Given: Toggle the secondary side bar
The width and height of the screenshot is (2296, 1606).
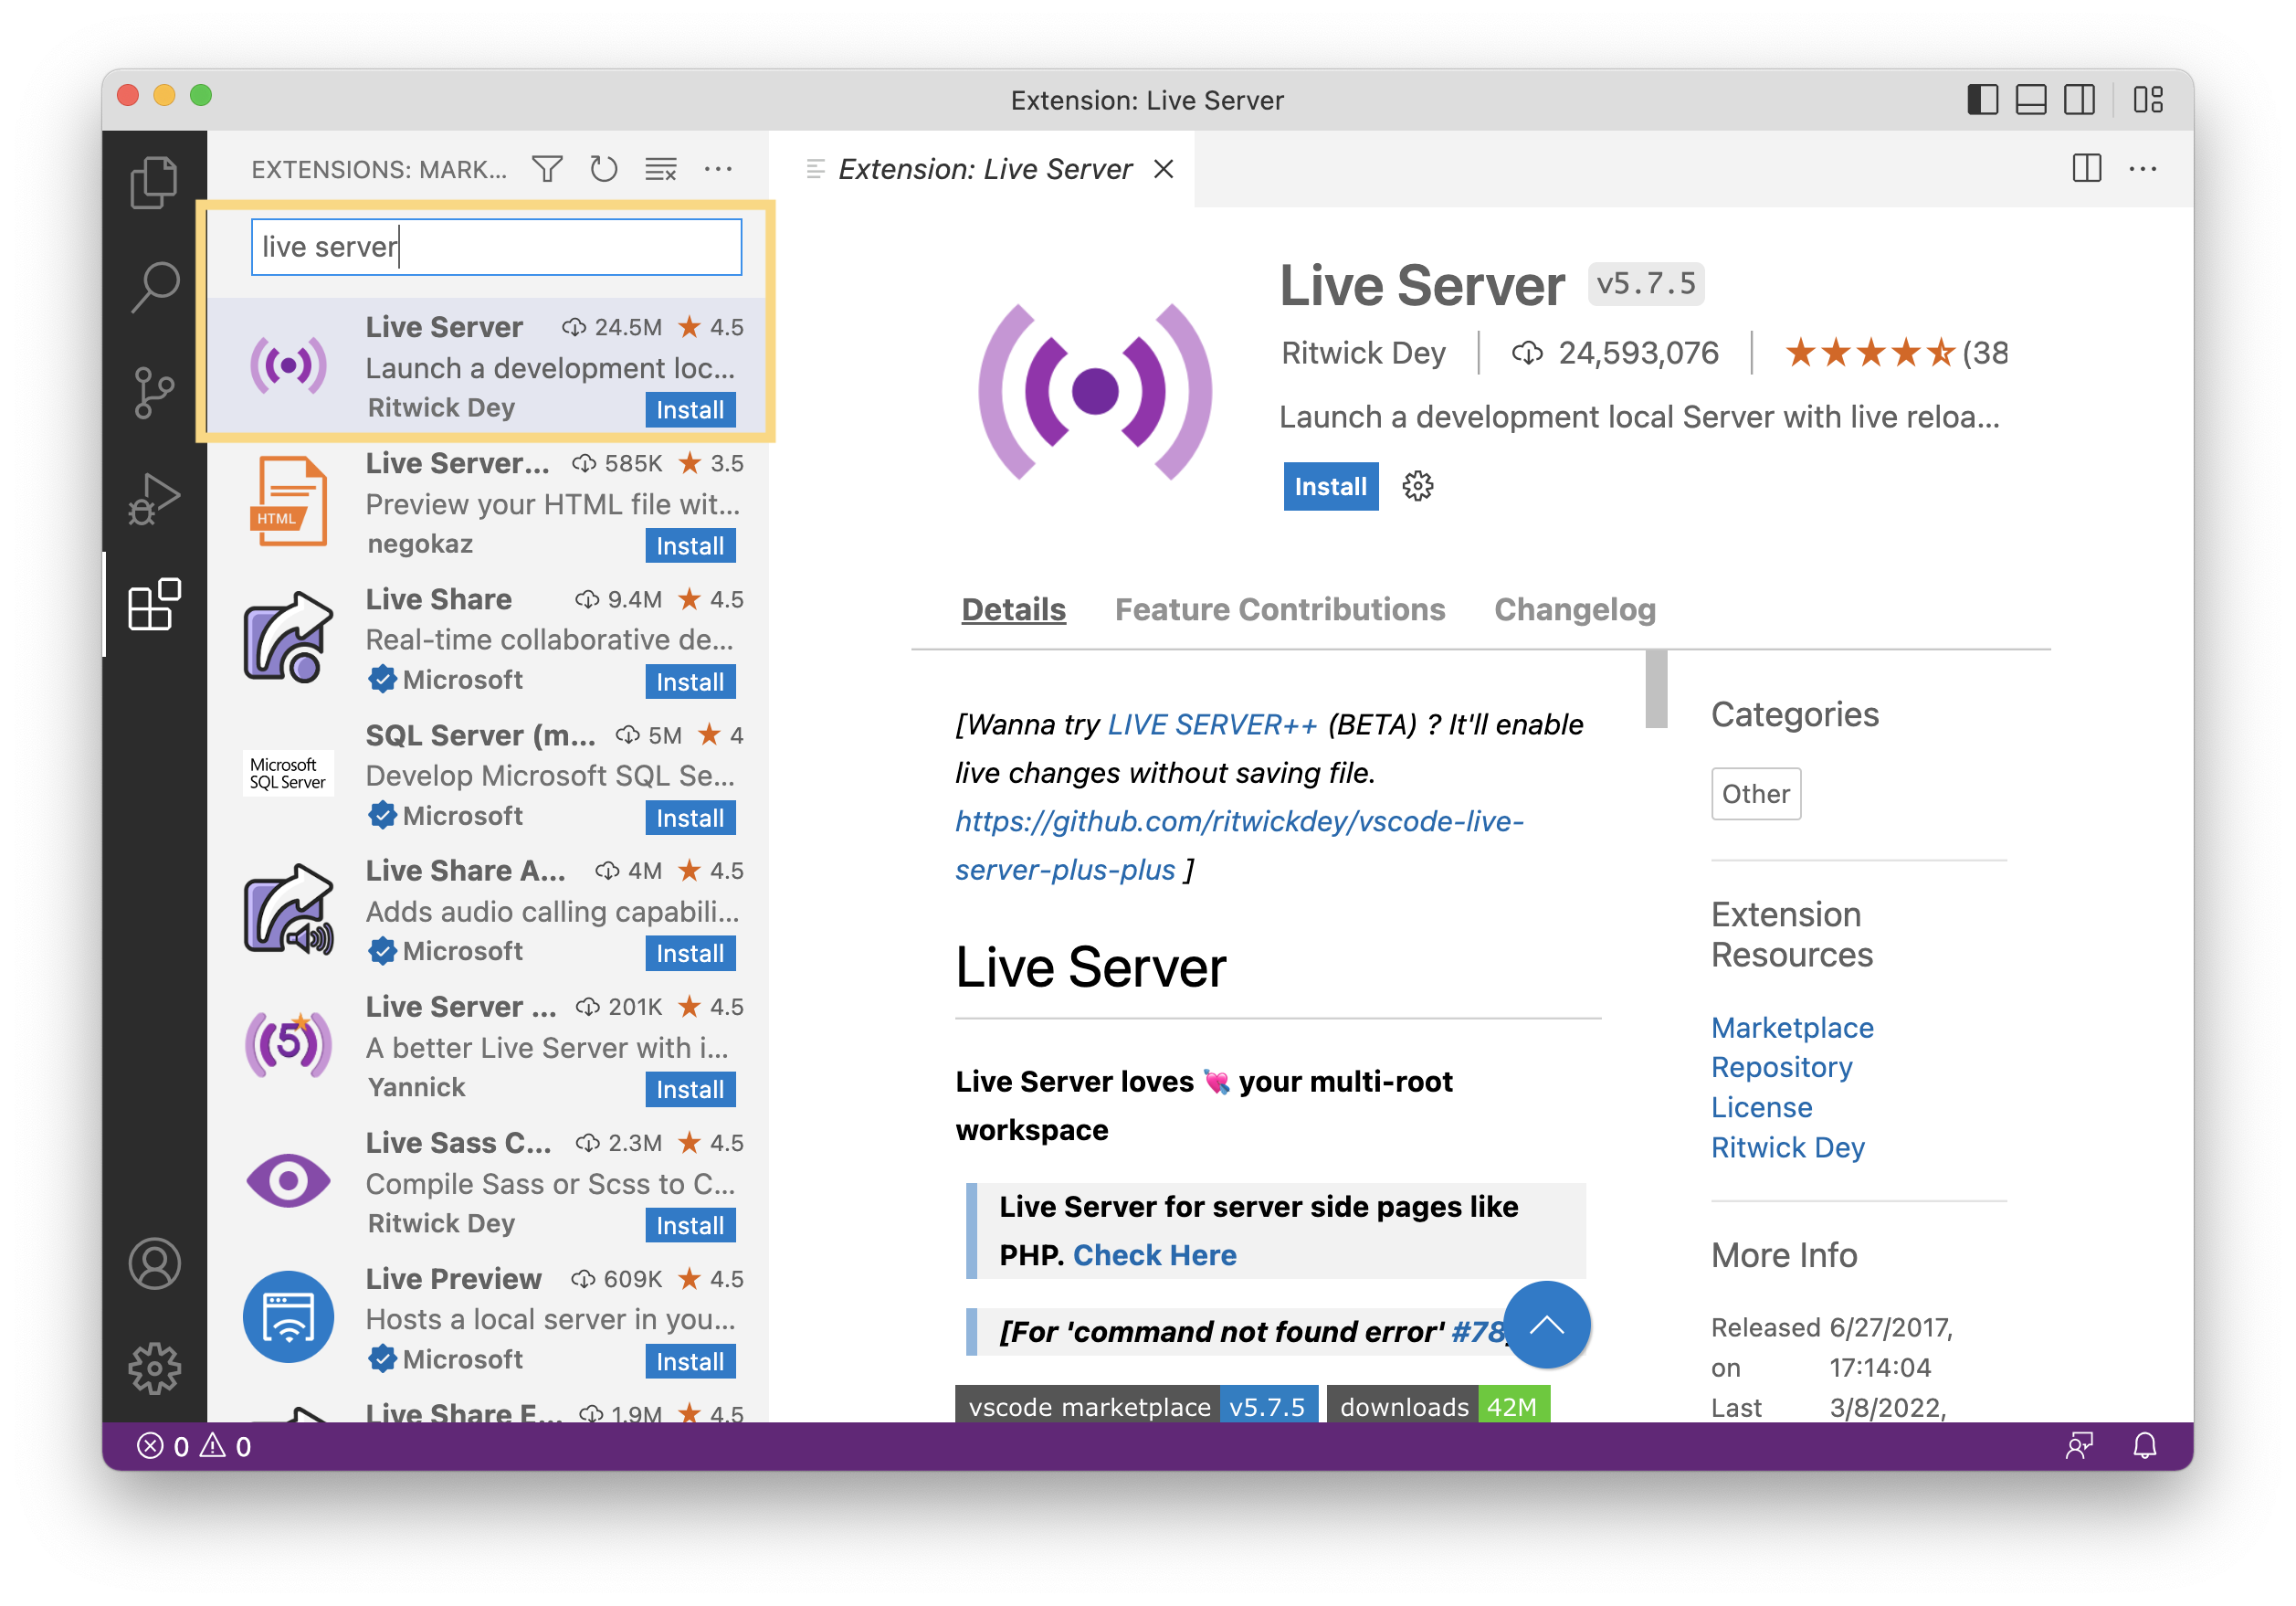Looking at the screenshot, I should coord(2080,100).
